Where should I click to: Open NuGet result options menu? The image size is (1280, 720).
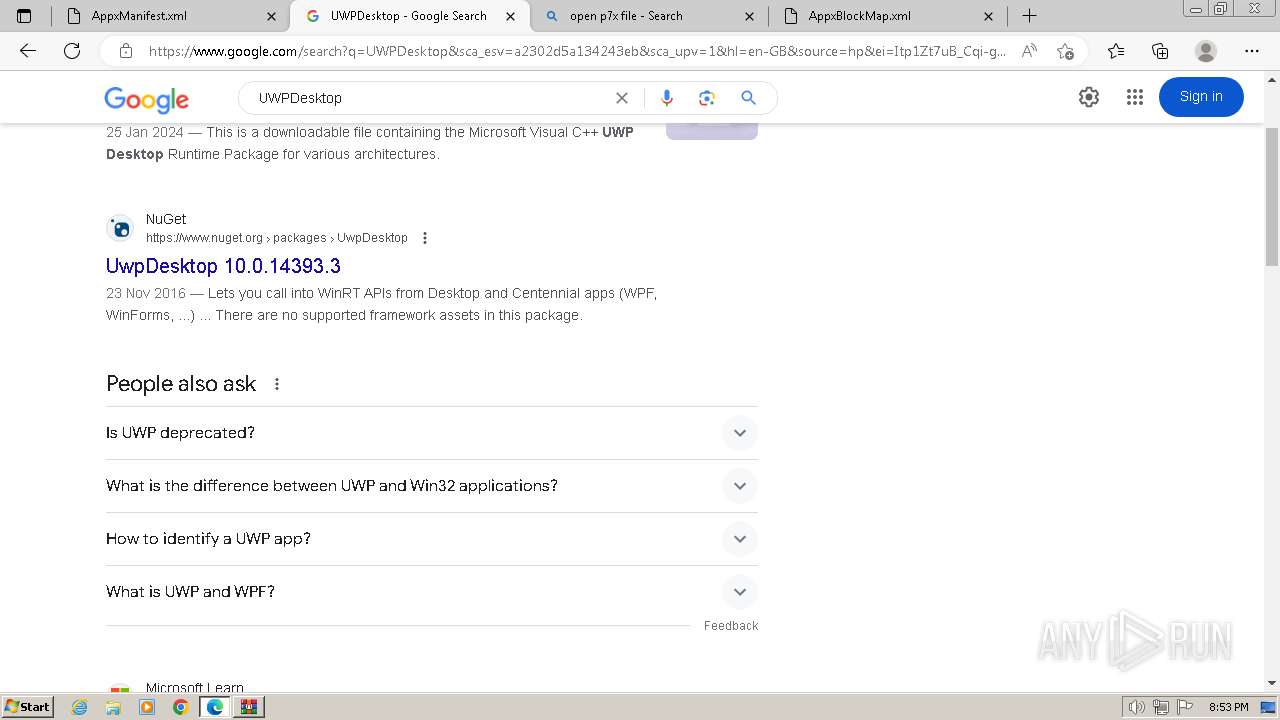[425, 238]
